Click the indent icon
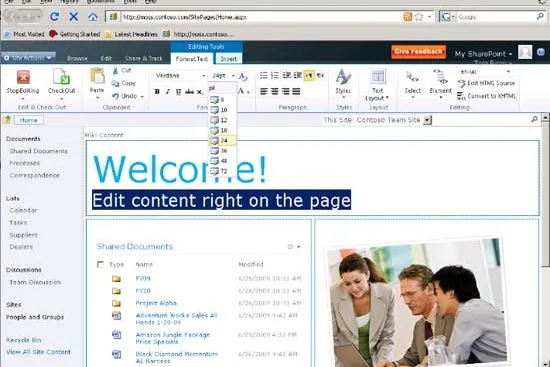The height and width of the screenshot is (367, 550). (297, 75)
